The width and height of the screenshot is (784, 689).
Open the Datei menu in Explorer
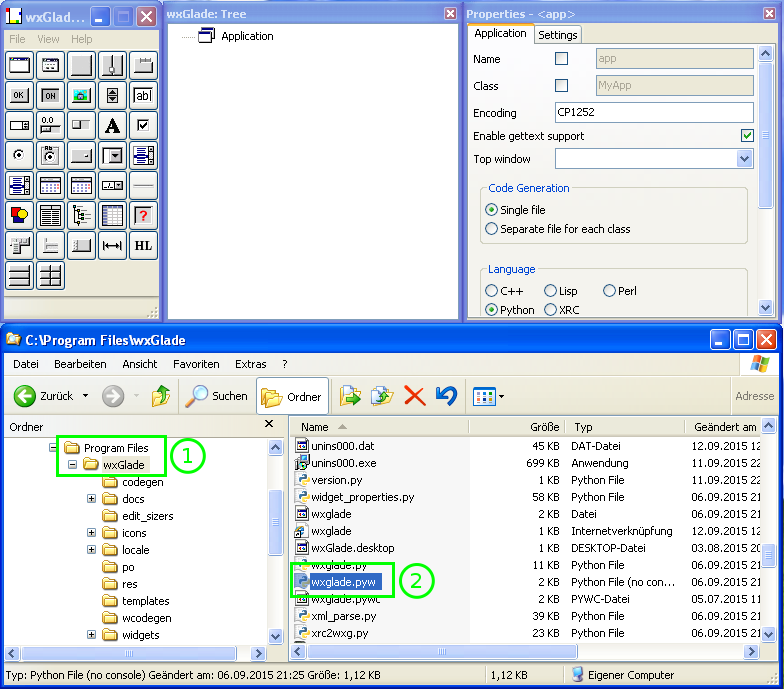pyautogui.click(x=26, y=364)
